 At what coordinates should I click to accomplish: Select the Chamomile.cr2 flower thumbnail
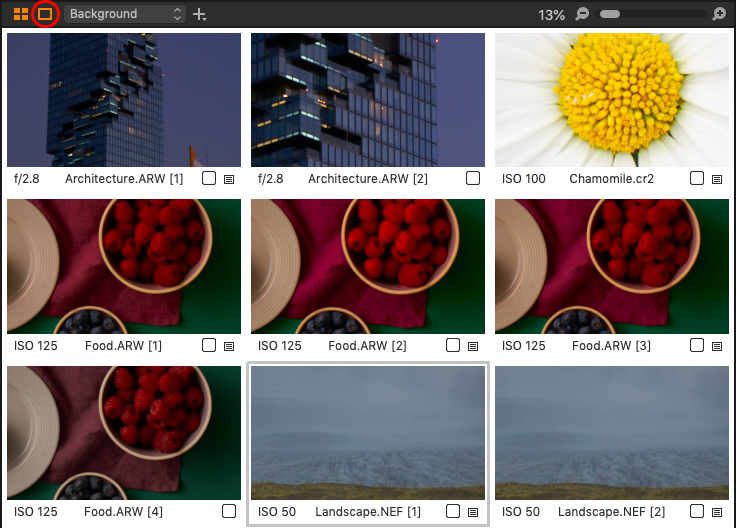(x=612, y=100)
